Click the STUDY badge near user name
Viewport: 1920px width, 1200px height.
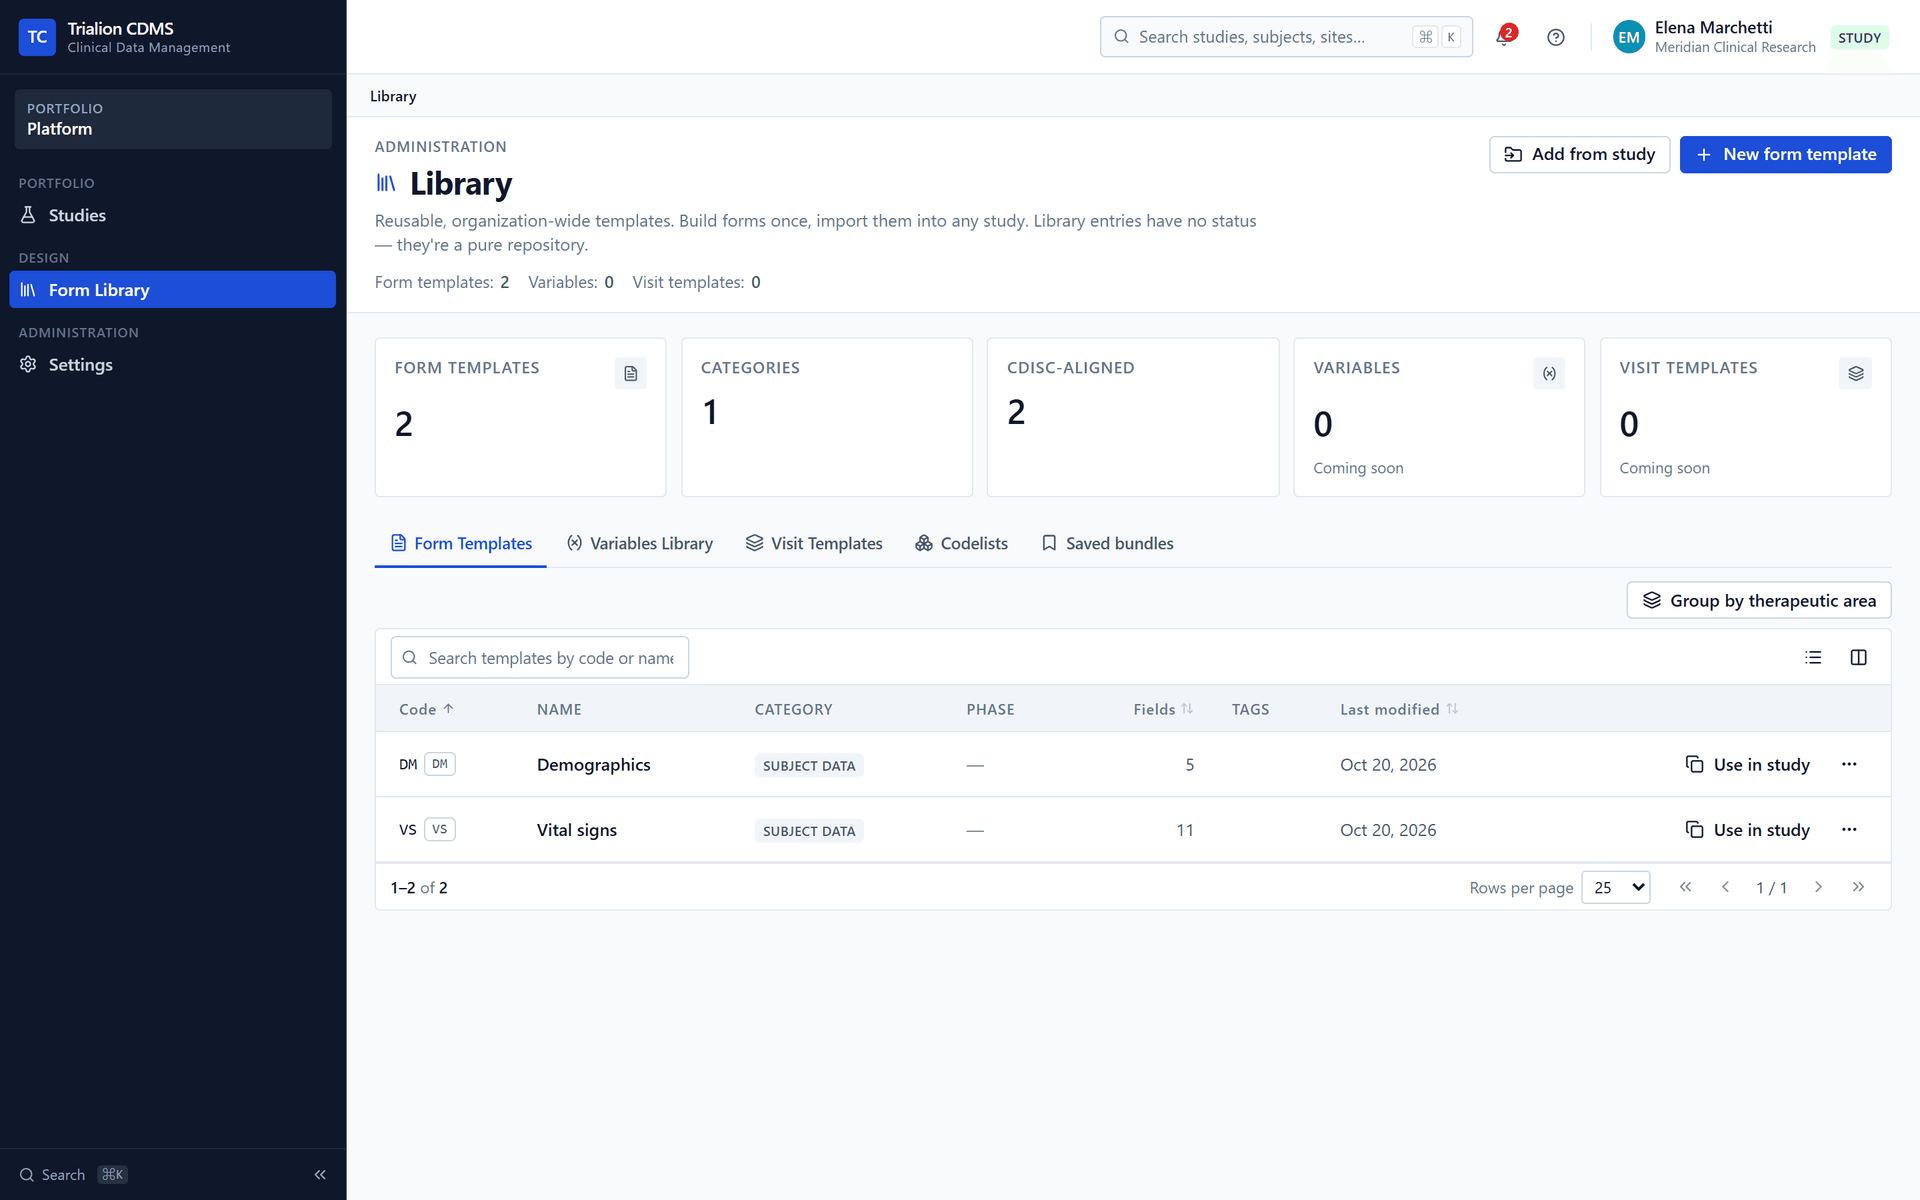1859,38
